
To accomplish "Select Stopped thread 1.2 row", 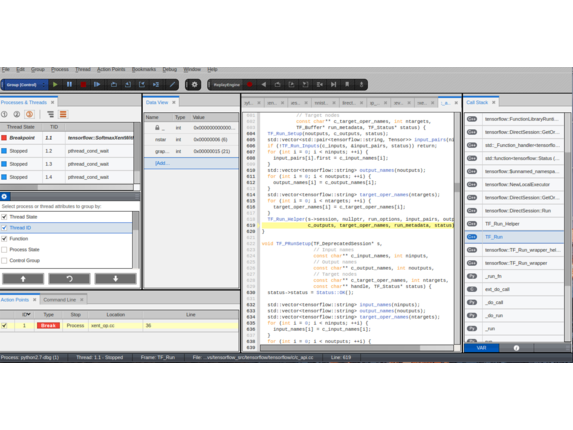I will click(67, 151).
